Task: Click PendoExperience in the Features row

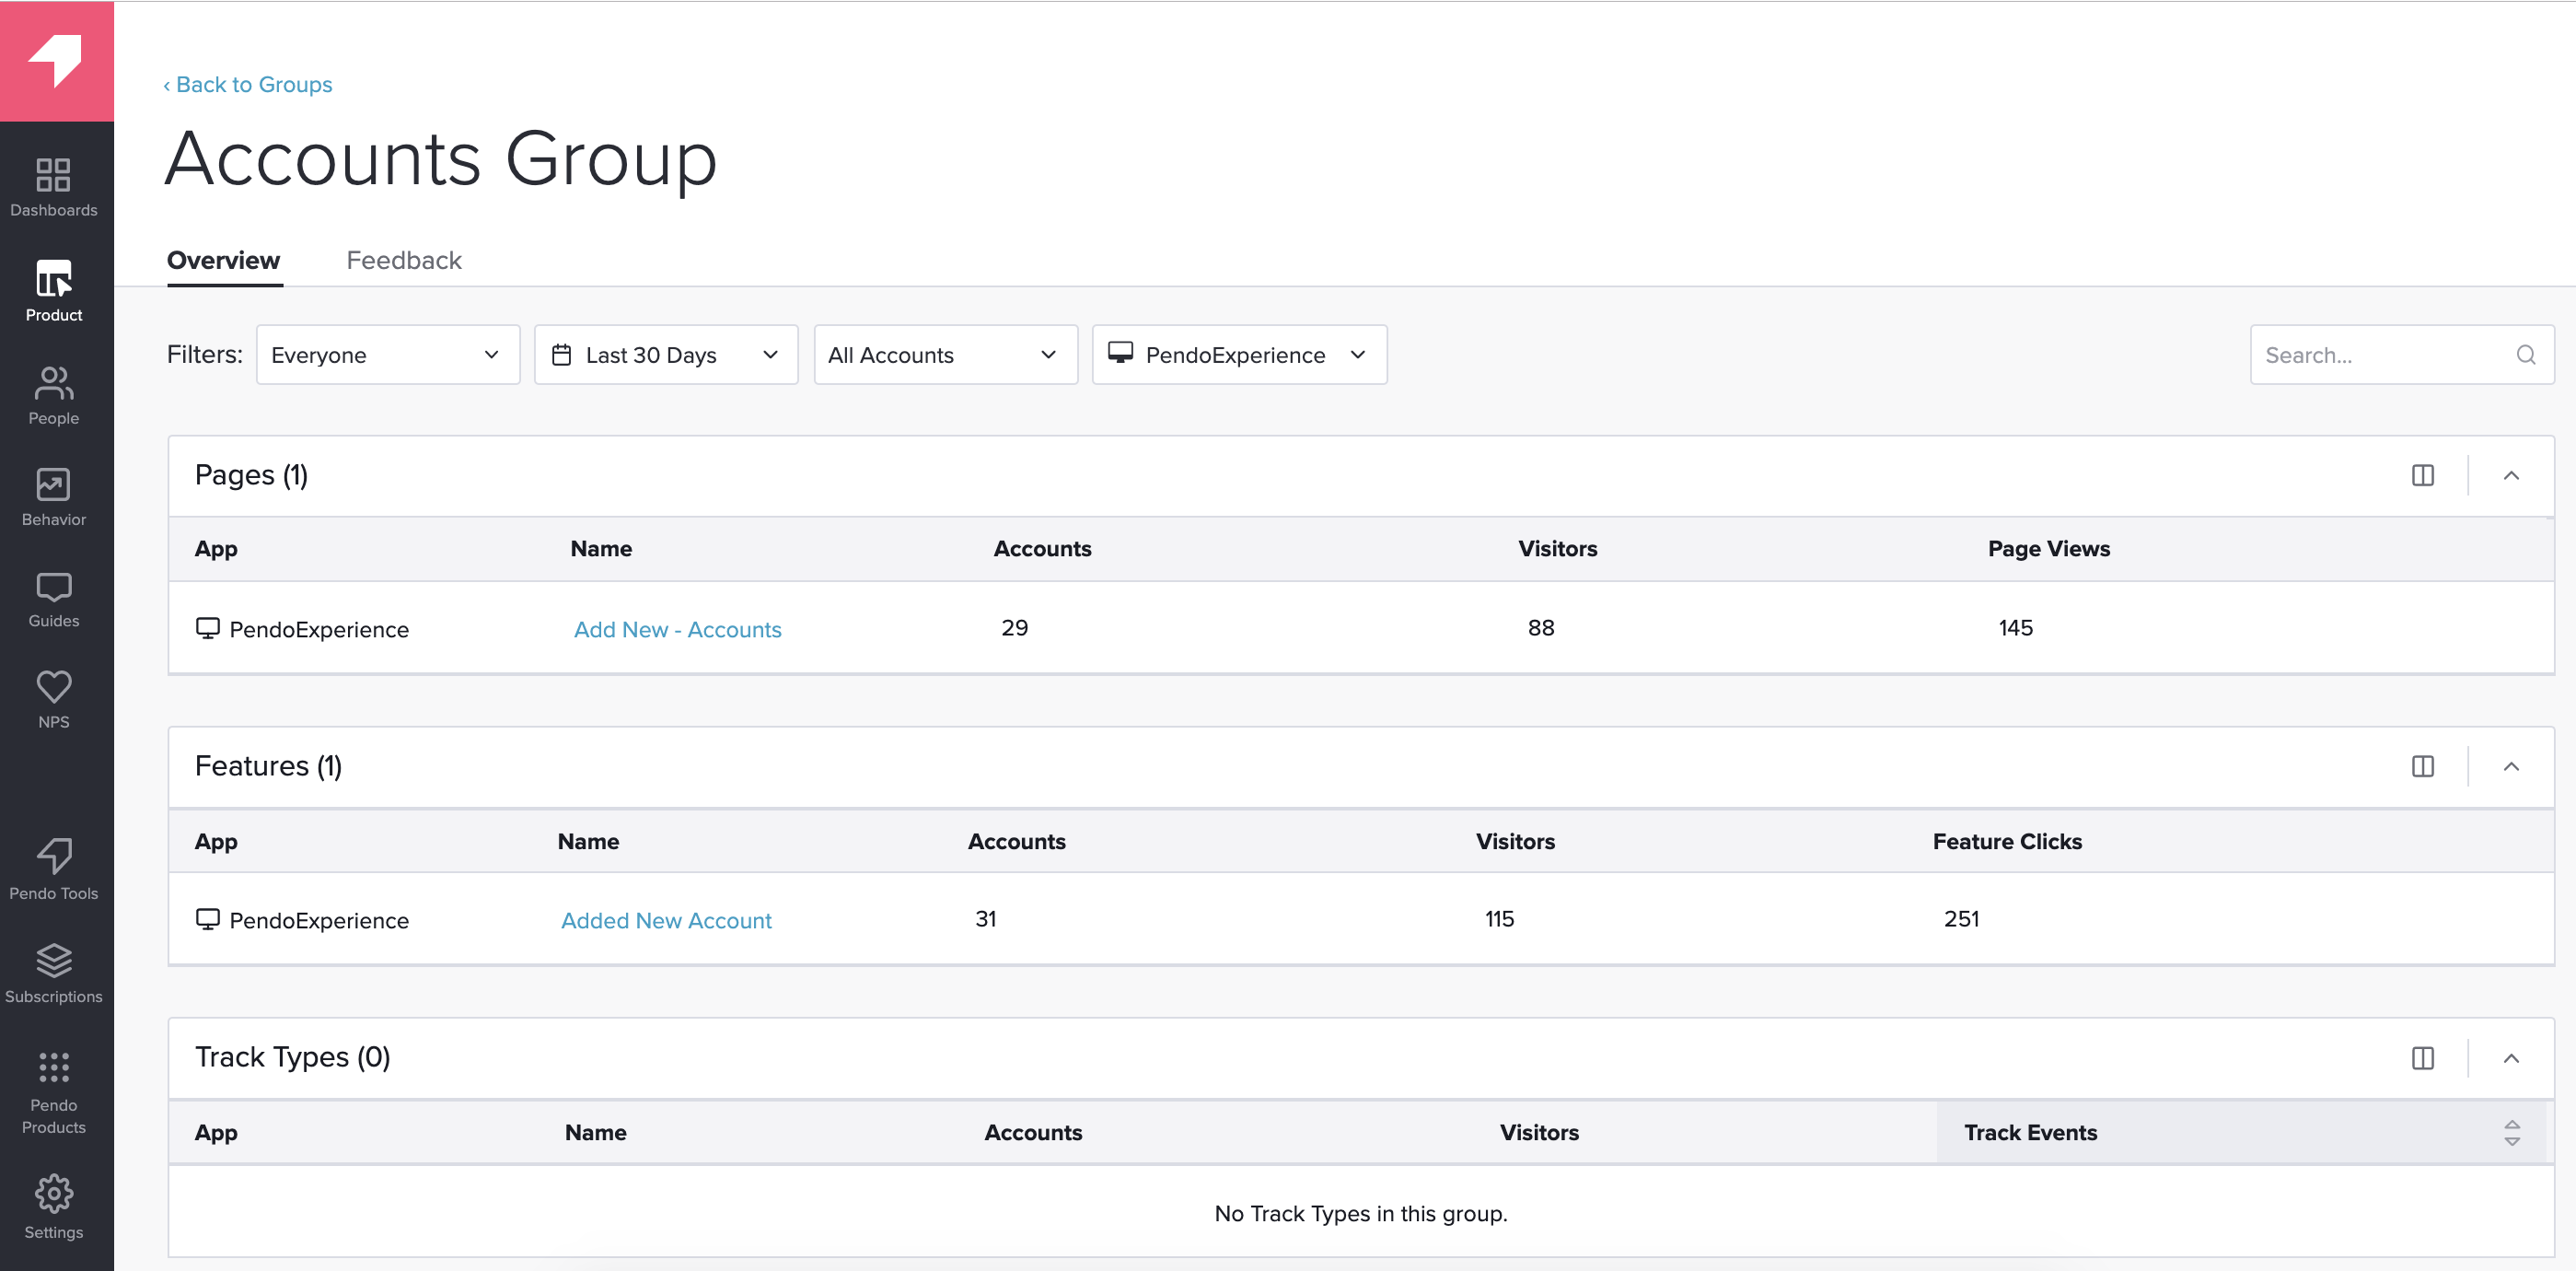Action: click(319, 921)
